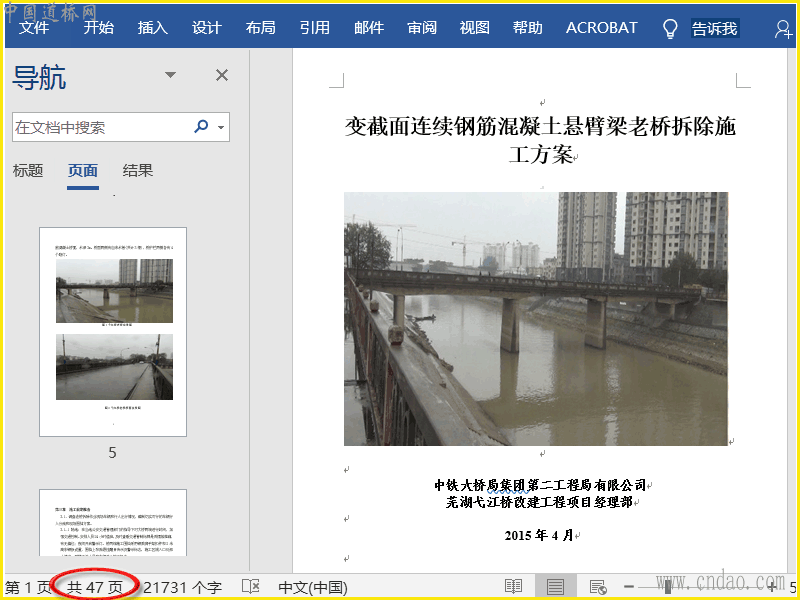The height and width of the screenshot is (600, 800).
Task: Switch to the 标题 navigation tab
Action: click(28, 170)
